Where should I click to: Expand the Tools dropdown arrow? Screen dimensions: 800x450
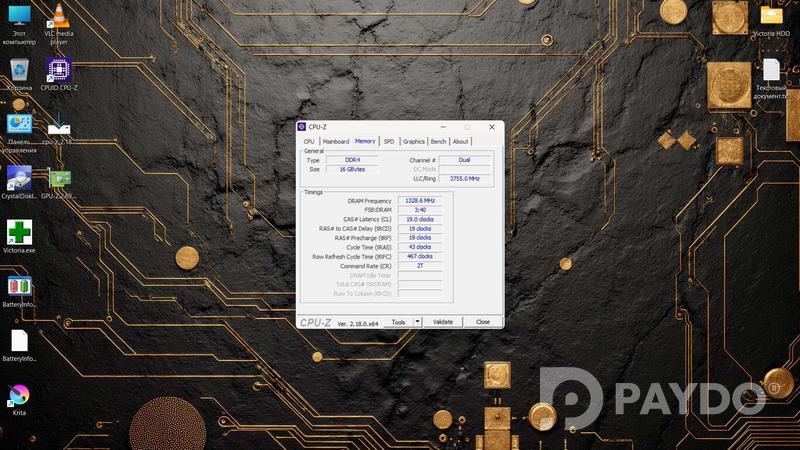pos(417,322)
